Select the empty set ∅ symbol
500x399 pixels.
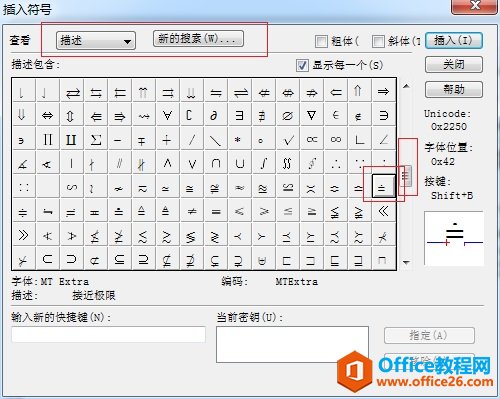pyautogui.click(x=287, y=115)
